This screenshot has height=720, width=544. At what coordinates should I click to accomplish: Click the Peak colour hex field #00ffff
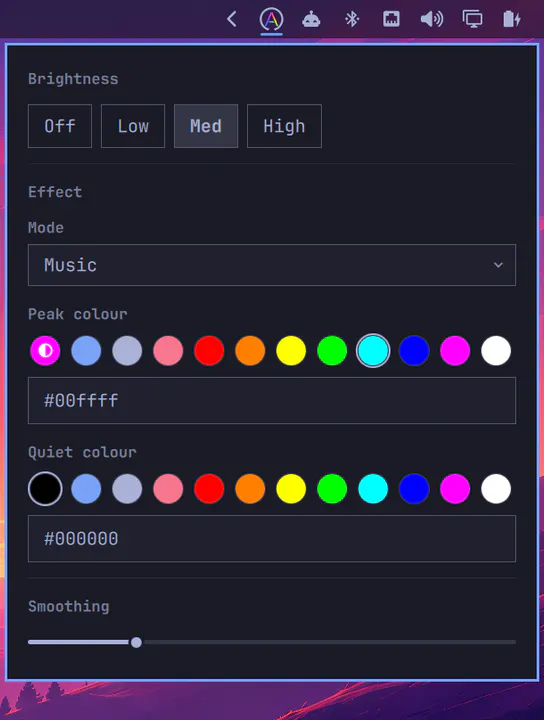click(272, 400)
